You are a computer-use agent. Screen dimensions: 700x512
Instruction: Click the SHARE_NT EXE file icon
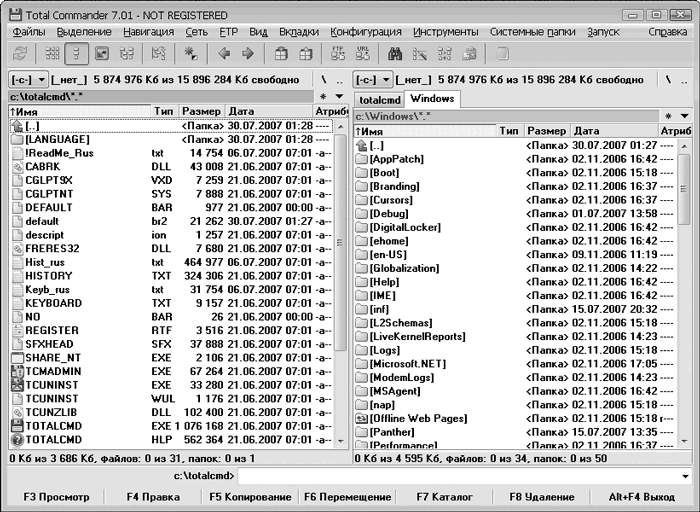click(17, 358)
